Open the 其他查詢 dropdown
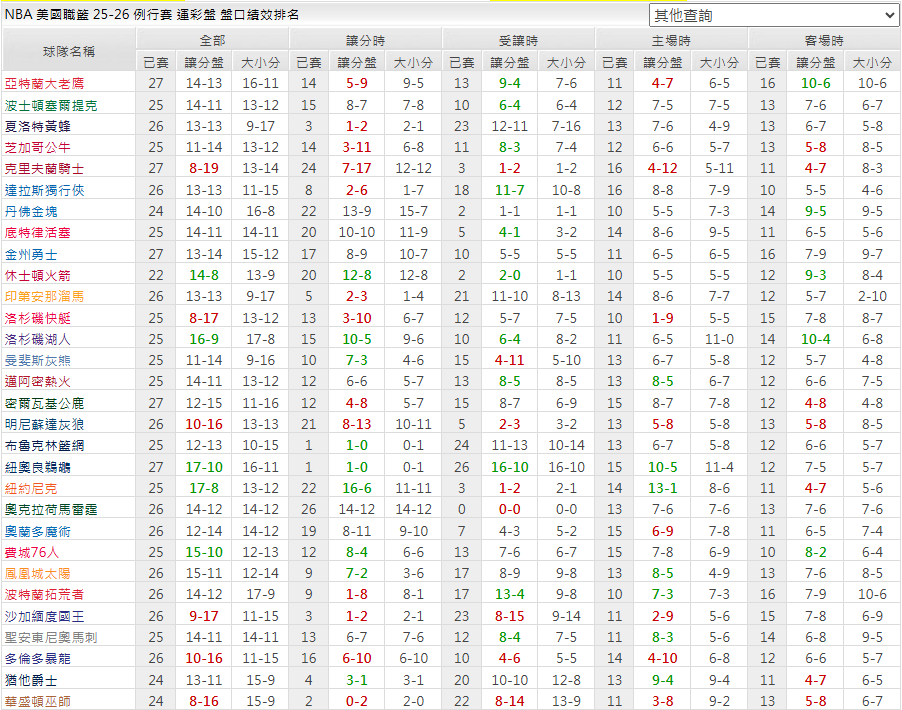Viewport: 902px width, 710px height. pyautogui.click(x=773, y=15)
